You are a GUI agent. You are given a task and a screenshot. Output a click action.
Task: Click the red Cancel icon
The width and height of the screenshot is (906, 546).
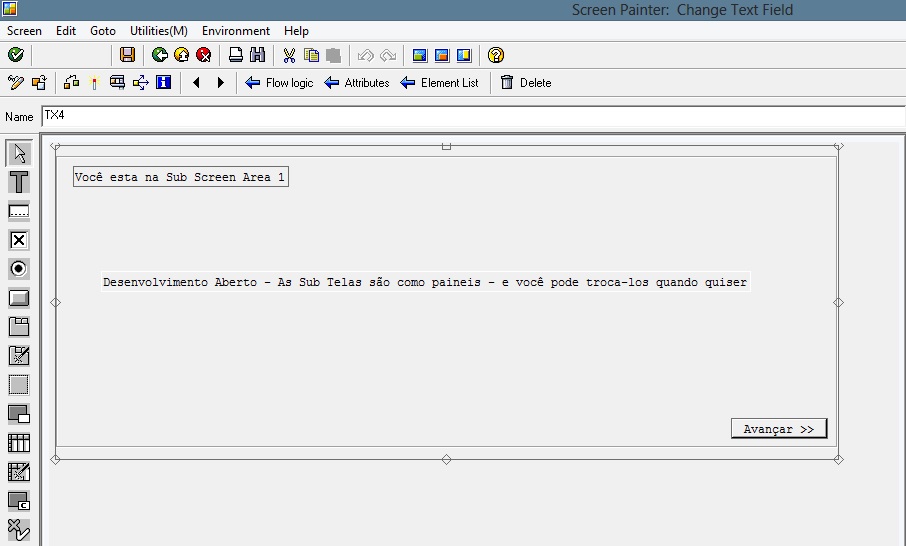pyautogui.click(x=204, y=55)
